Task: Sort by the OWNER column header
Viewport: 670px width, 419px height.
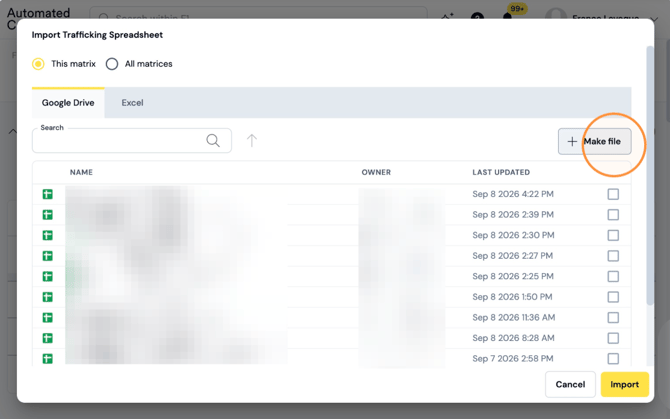Action: 376,172
